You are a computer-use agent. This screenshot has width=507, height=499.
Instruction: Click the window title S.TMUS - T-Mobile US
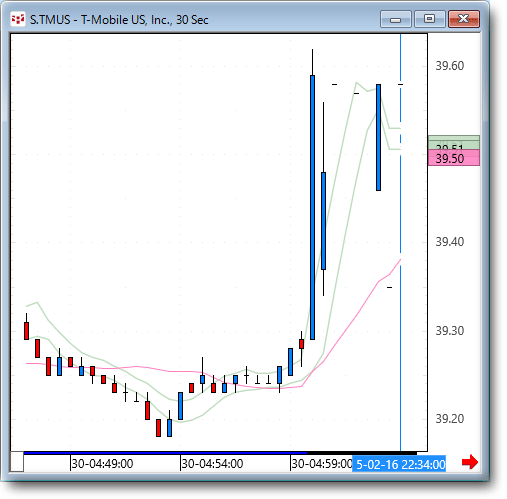tap(119, 20)
